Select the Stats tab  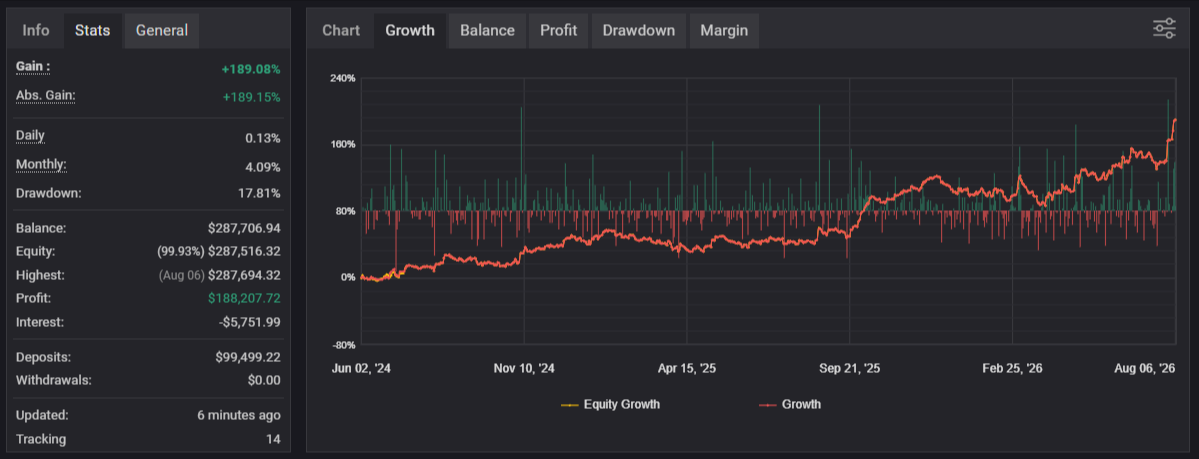pyautogui.click(x=93, y=31)
